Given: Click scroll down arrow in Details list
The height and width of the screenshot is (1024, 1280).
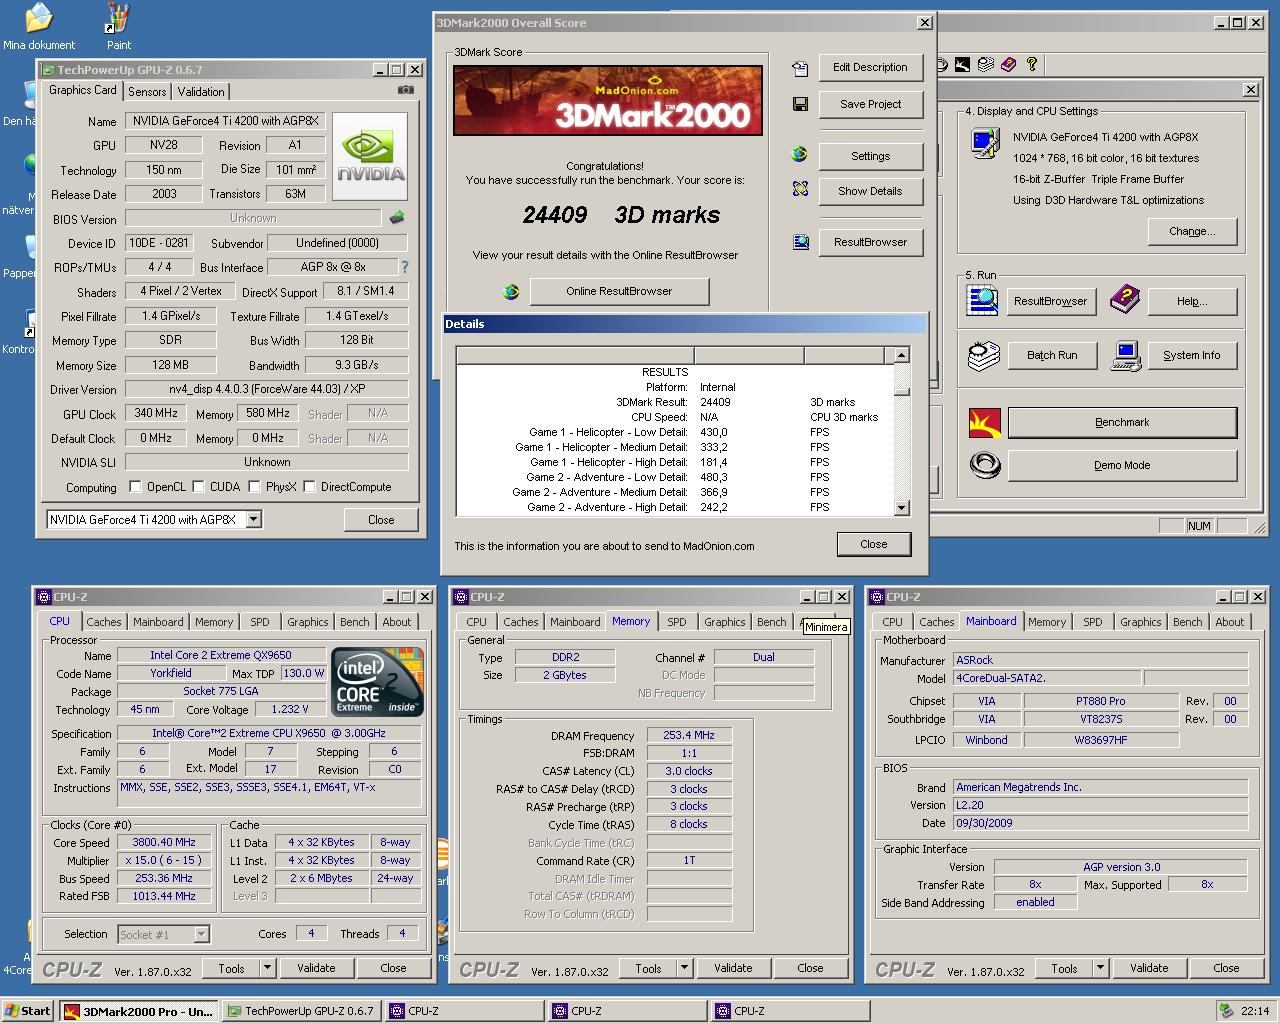Looking at the screenshot, I should coord(901,508).
